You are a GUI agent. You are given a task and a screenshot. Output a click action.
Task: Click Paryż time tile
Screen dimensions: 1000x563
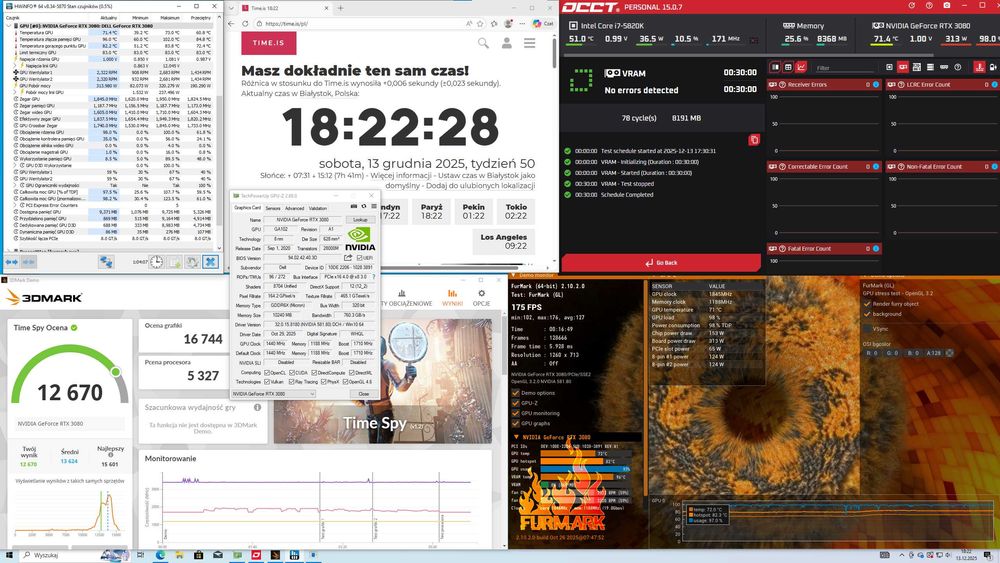coord(431,211)
